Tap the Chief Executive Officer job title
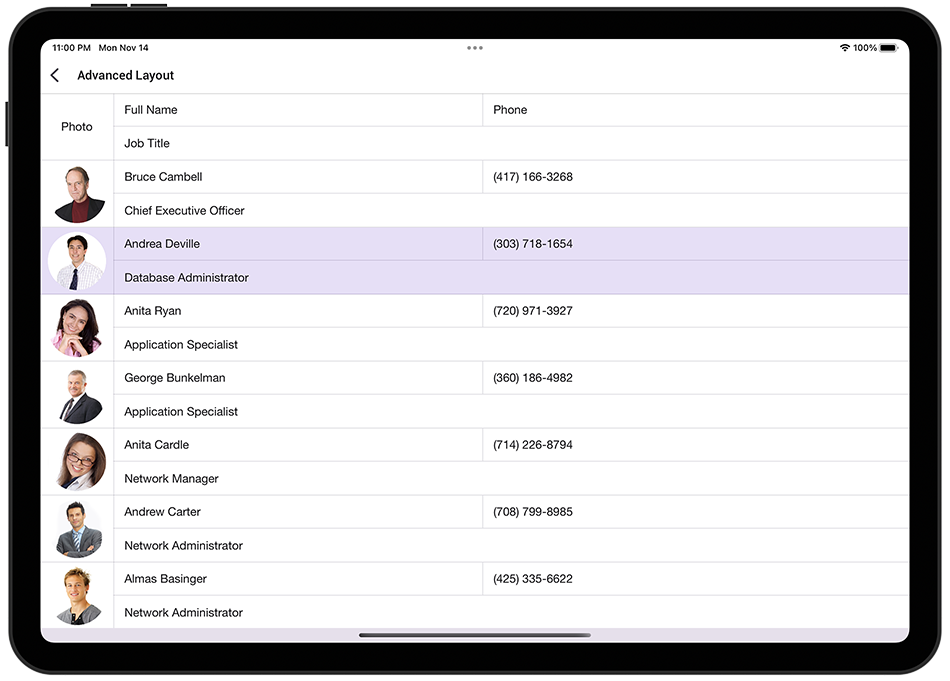 pos(184,210)
